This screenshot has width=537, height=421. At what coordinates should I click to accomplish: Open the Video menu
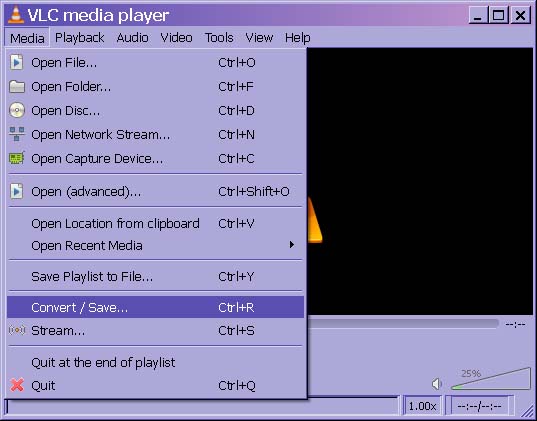[x=176, y=38]
